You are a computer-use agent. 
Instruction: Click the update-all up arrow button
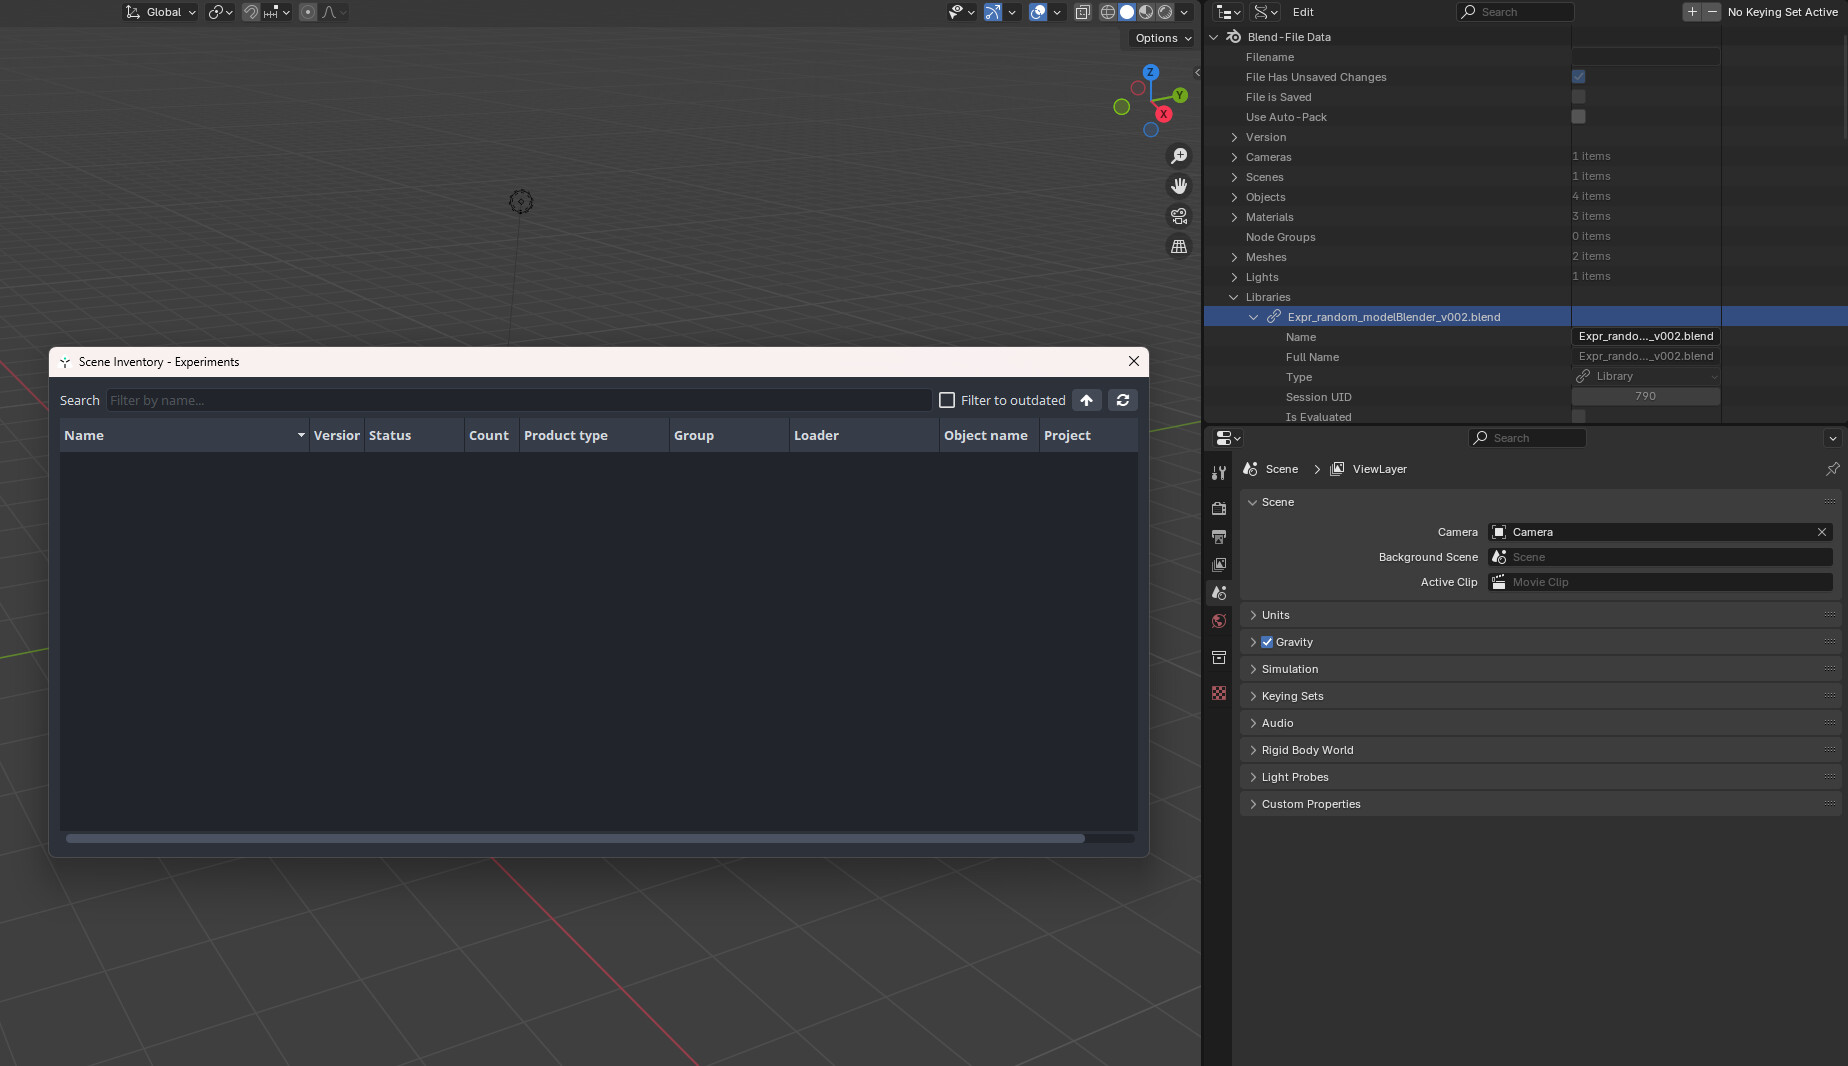1086,400
